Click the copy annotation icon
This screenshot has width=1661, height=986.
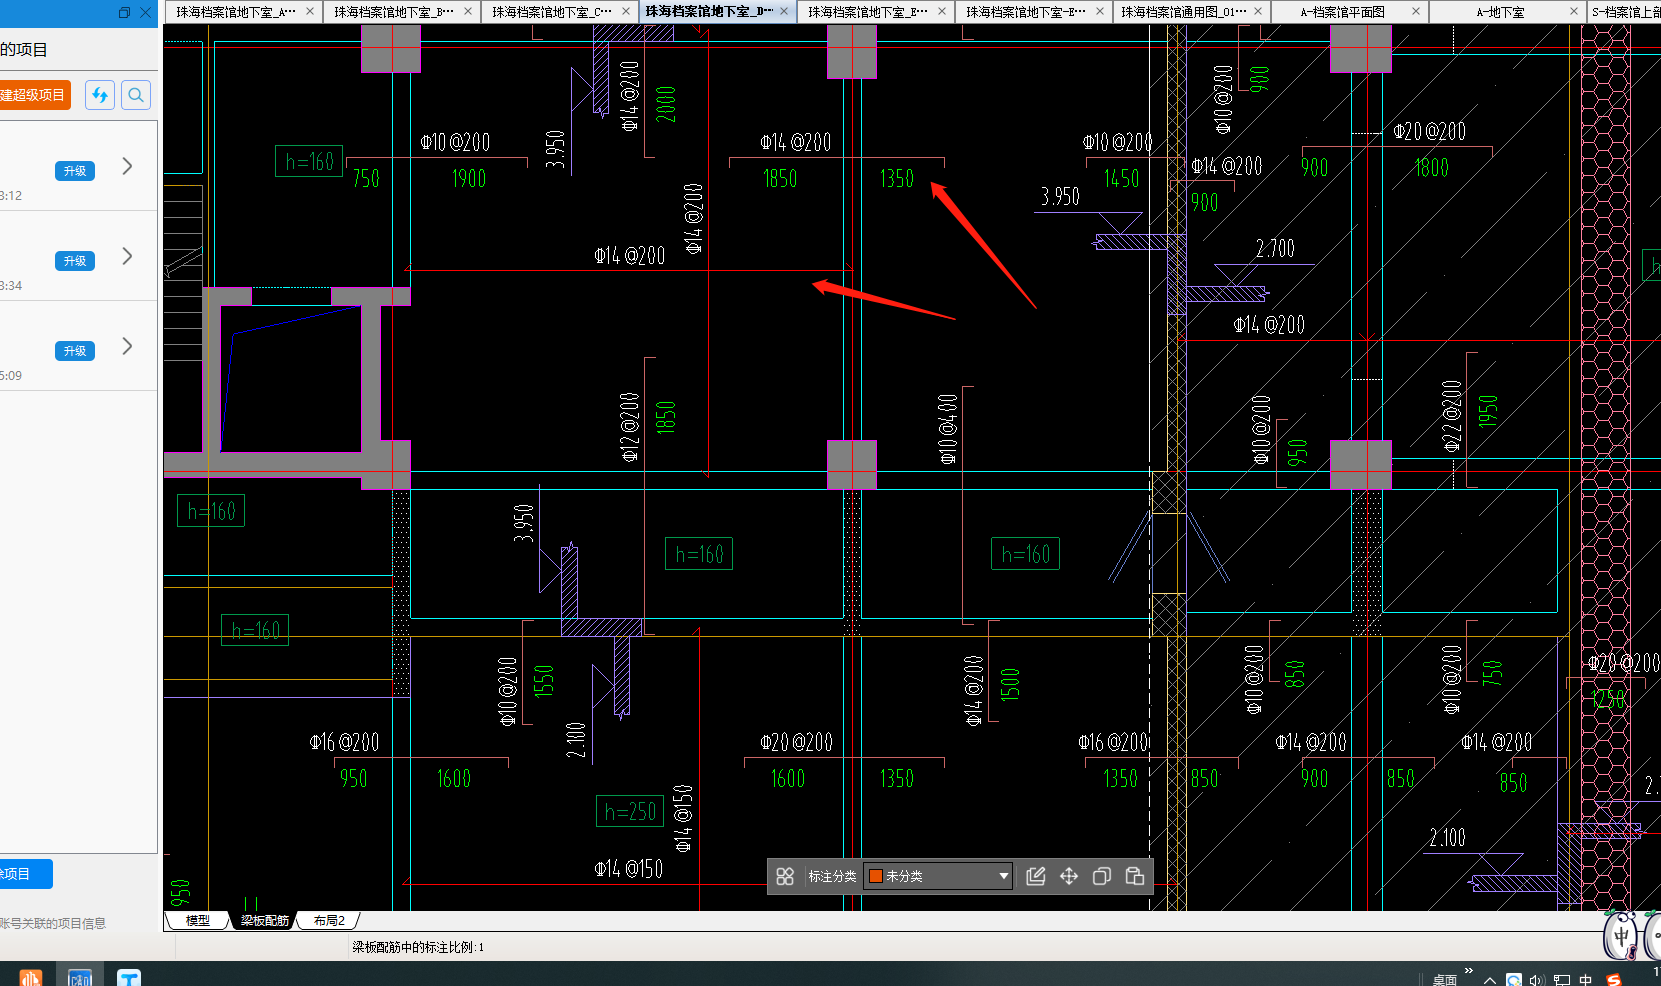click(x=1102, y=876)
